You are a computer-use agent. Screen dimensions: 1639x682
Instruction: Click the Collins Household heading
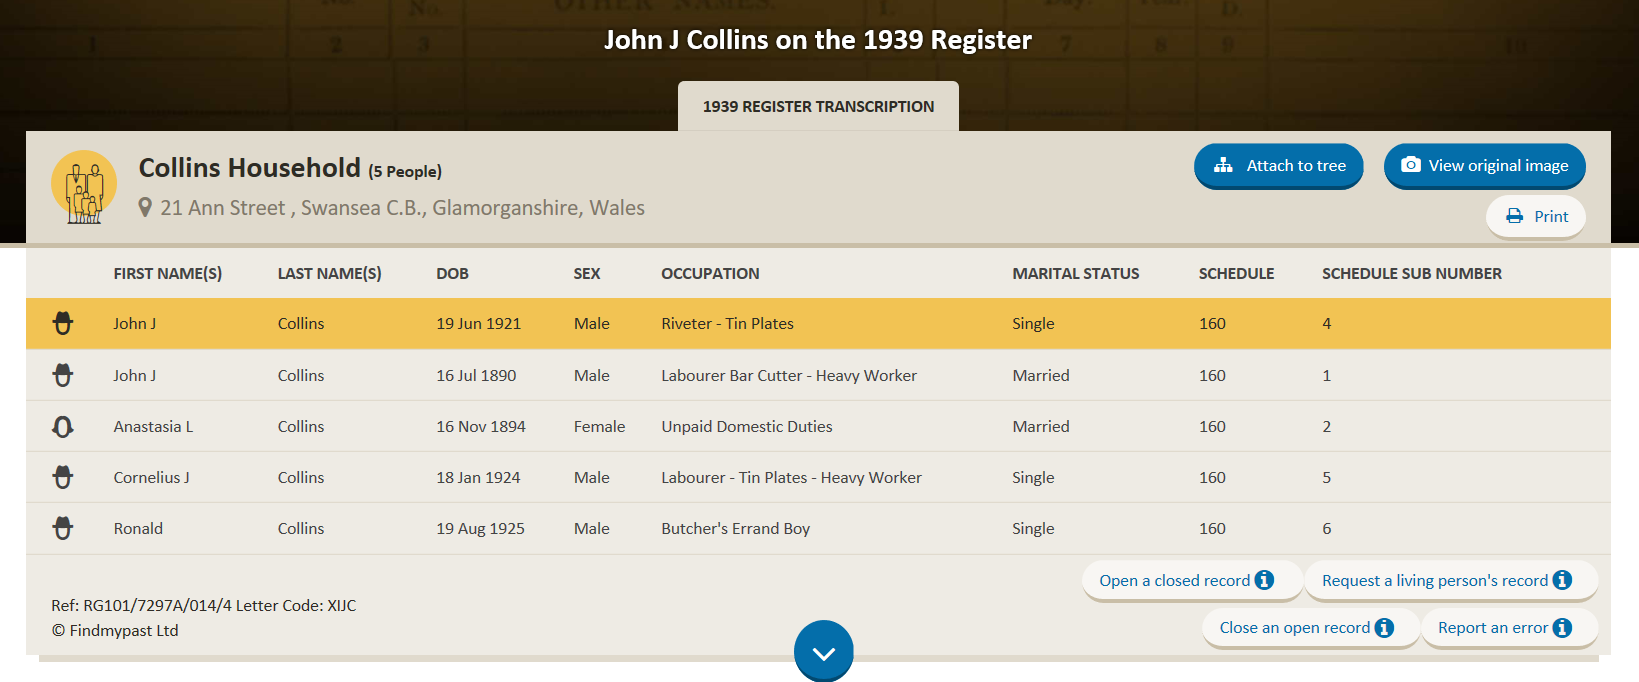tap(249, 167)
